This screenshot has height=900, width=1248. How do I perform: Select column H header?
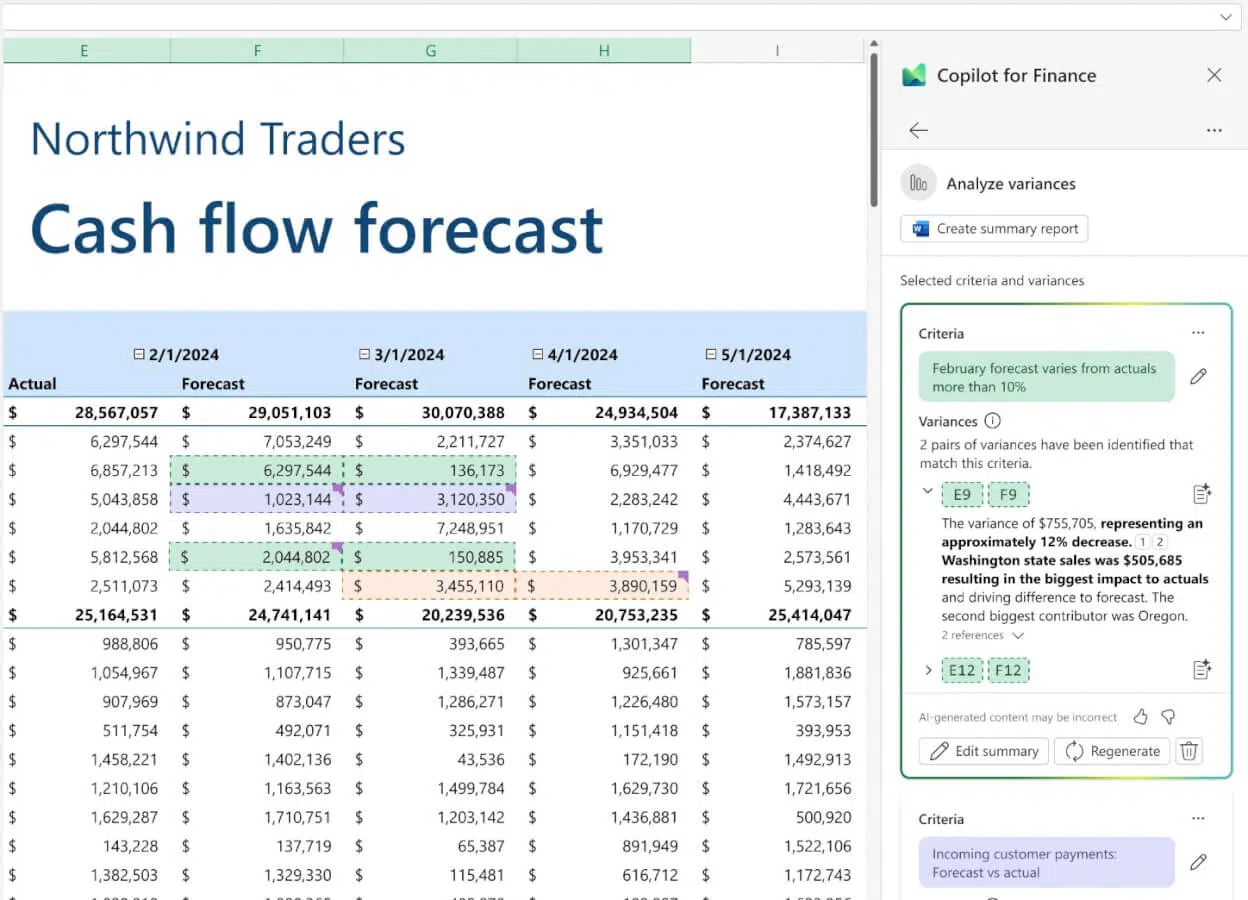(x=604, y=50)
